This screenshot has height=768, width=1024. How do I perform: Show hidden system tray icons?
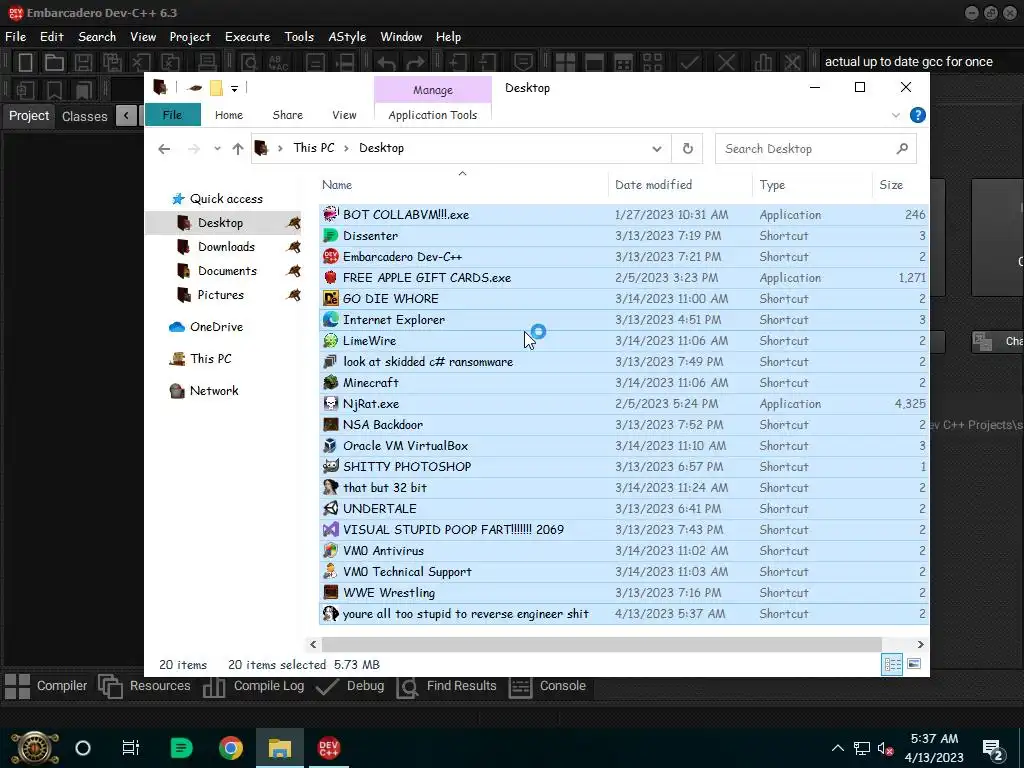[837, 748]
